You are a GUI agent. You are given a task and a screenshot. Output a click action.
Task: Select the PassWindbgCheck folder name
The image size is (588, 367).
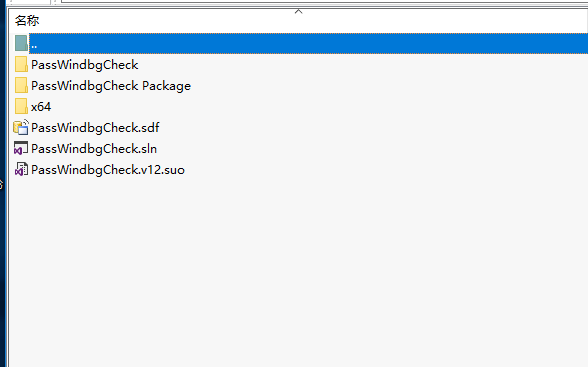85,65
